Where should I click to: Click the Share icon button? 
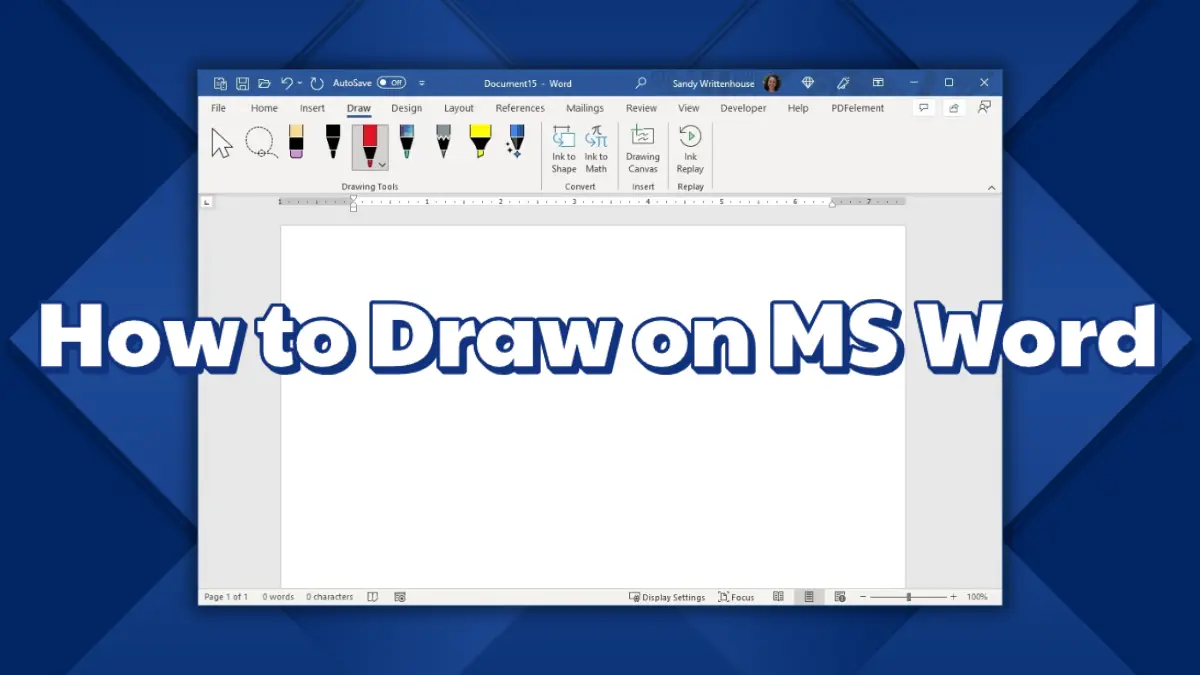click(x=954, y=108)
